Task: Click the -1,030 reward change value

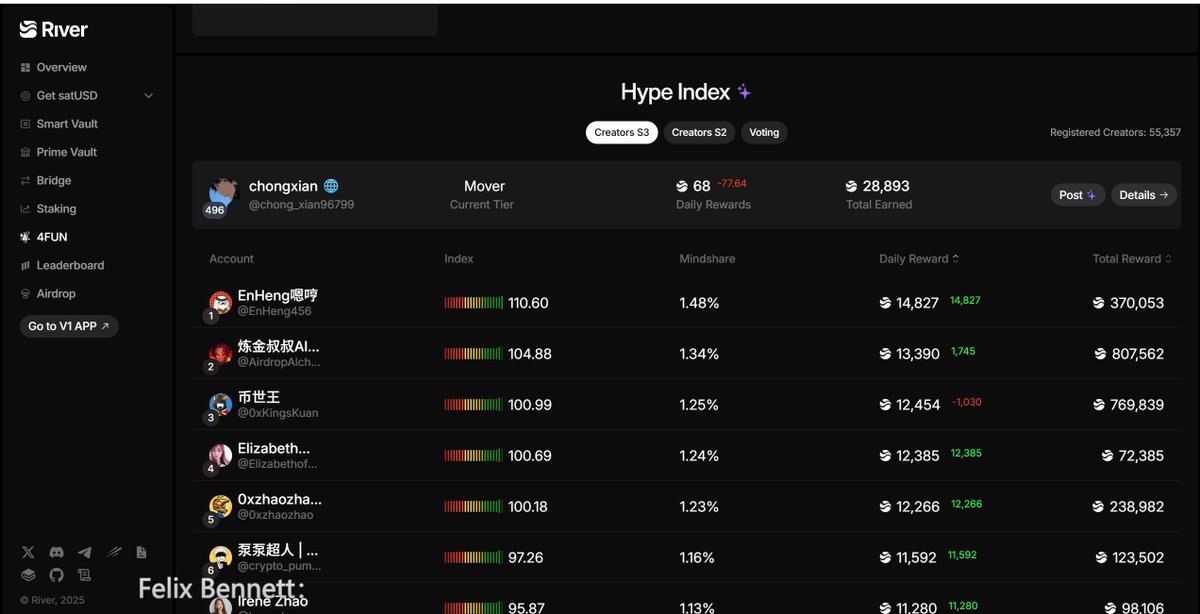Action: point(967,402)
